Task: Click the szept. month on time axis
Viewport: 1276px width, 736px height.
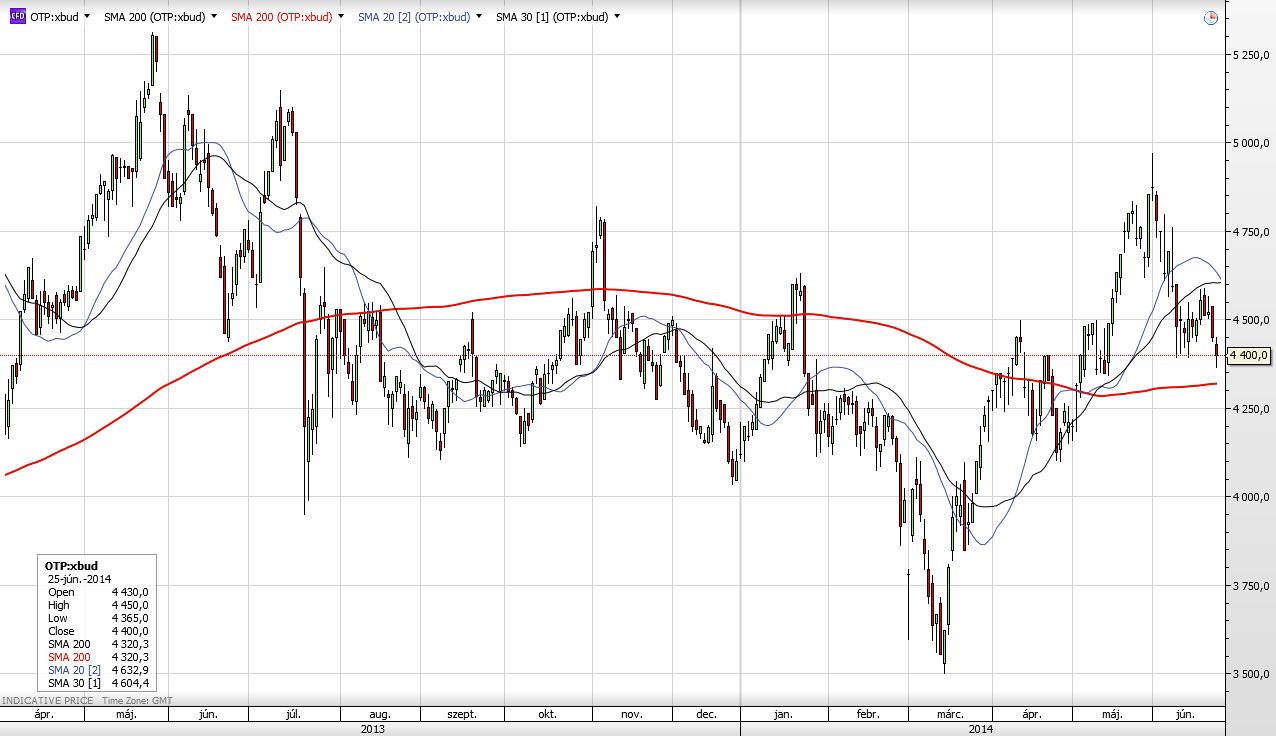Action: pyautogui.click(x=461, y=715)
